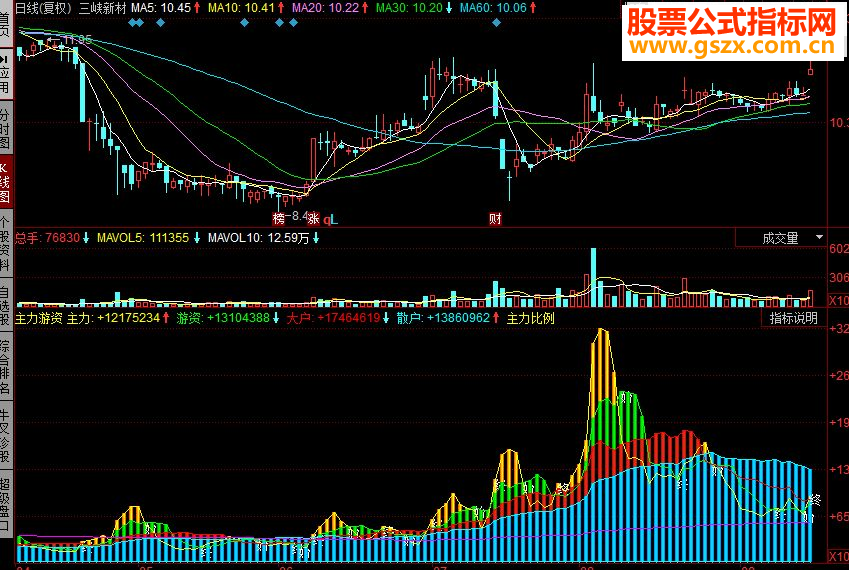Click the 财 marker icon under the price chart
Viewport: 849px width, 570px height.
(x=495, y=219)
